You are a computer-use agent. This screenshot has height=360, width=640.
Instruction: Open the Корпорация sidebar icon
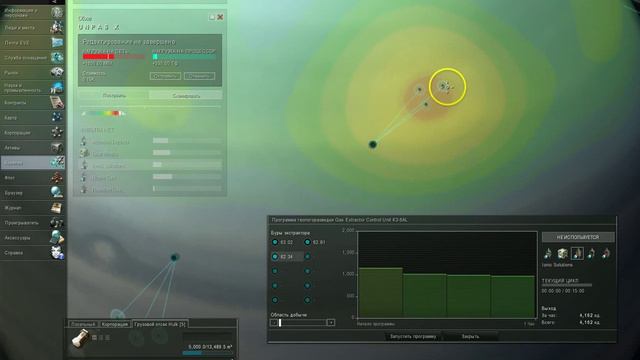(x=57, y=133)
